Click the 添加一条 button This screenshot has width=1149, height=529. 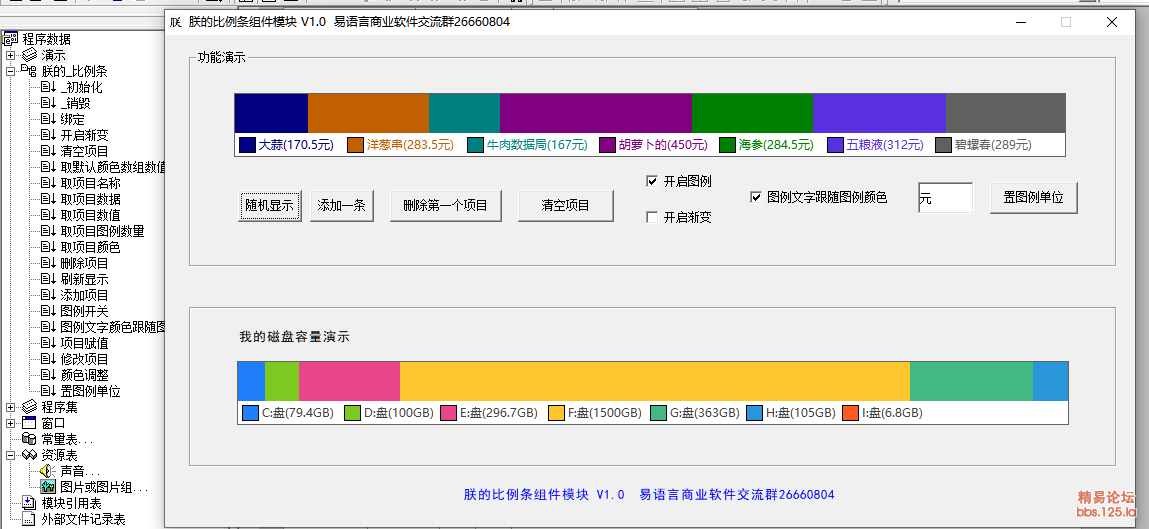click(341, 206)
